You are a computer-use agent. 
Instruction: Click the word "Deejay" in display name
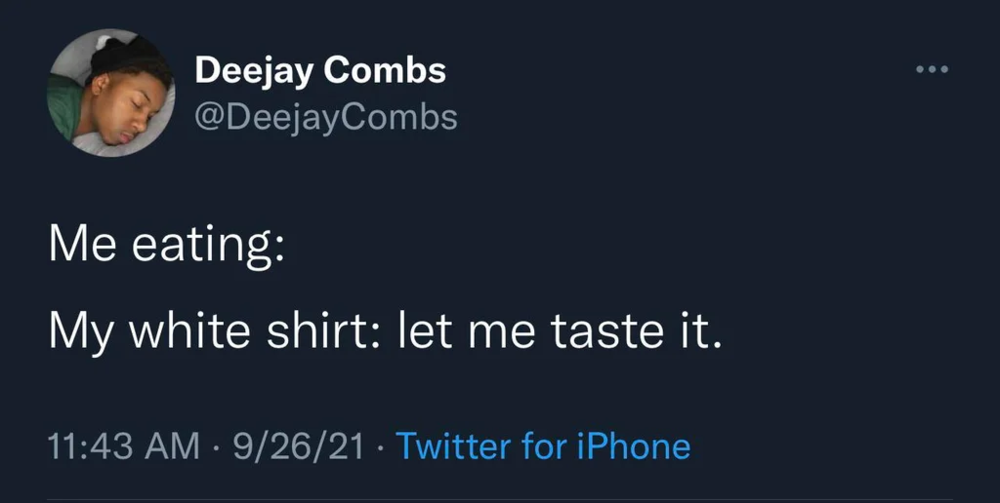coord(255,71)
